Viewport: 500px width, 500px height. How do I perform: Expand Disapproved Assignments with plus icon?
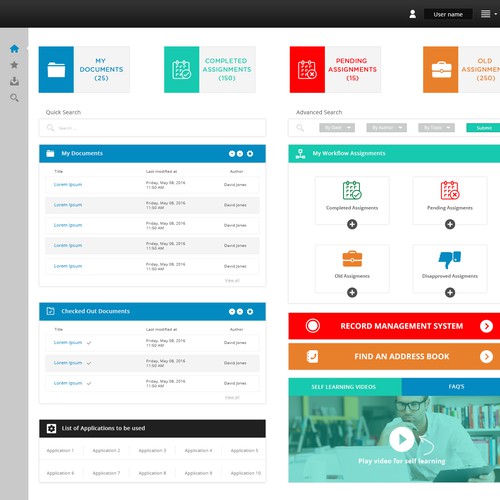[x=450, y=293]
